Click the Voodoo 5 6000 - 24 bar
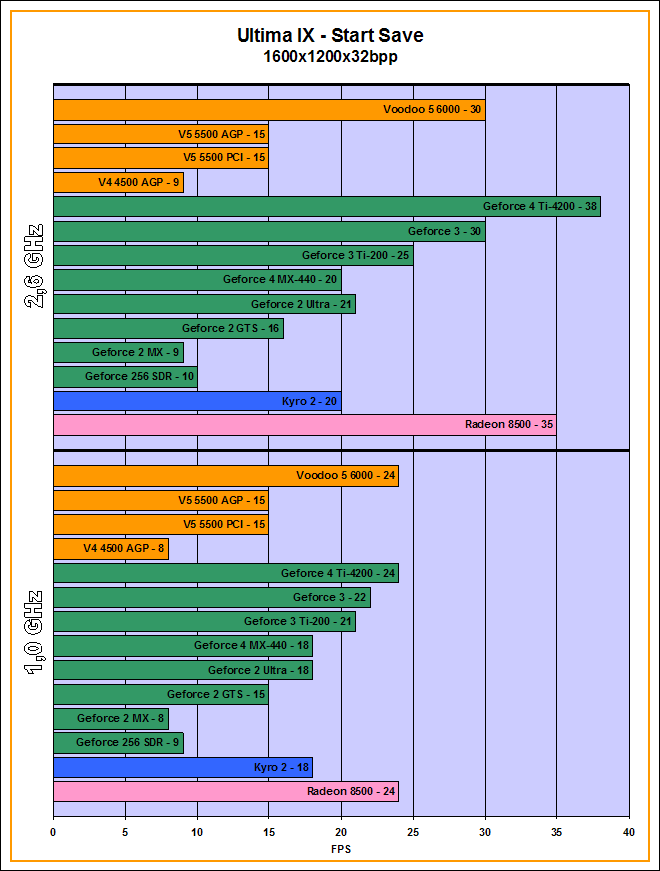Image resolution: width=660 pixels, height=871 pixels. pyautogui.click(x=225, y=476)
